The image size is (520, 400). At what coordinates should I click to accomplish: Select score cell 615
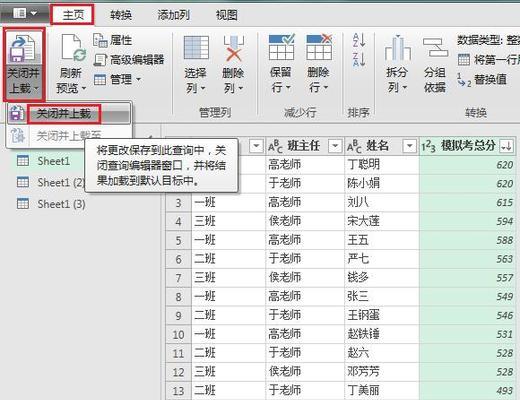[468, 202]
